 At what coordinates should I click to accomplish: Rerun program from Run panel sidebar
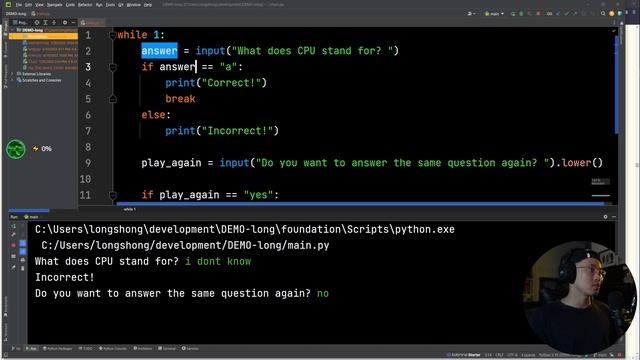[13, 227]
